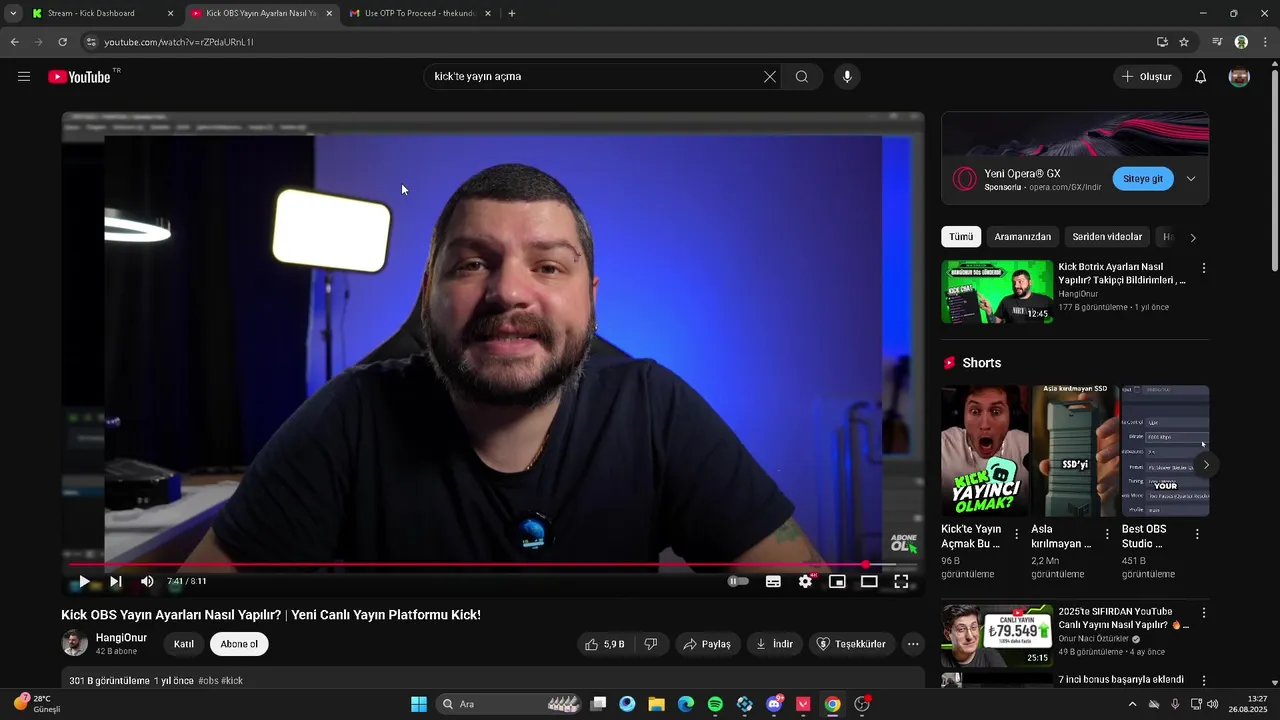
Task: Play the video
Action: 84,581
